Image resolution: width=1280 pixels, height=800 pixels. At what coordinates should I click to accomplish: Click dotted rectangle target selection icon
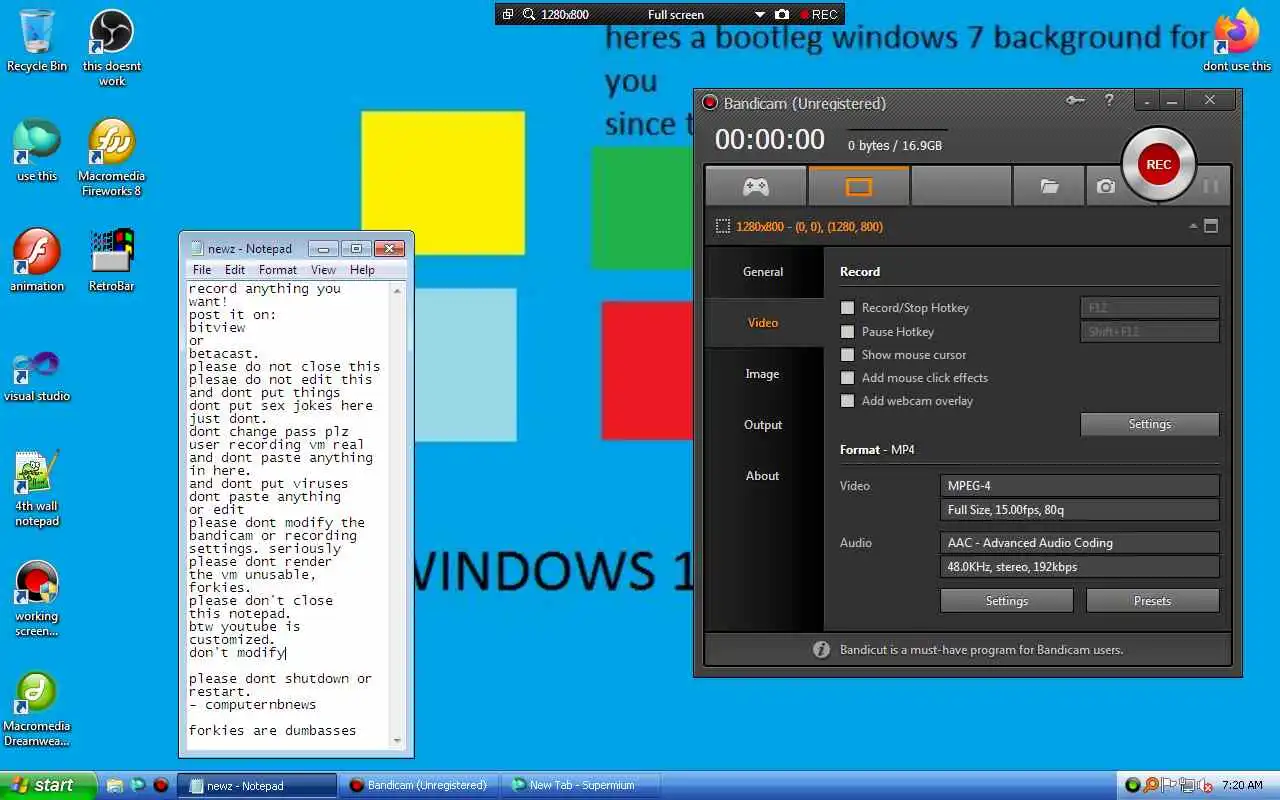click(723, 227)
